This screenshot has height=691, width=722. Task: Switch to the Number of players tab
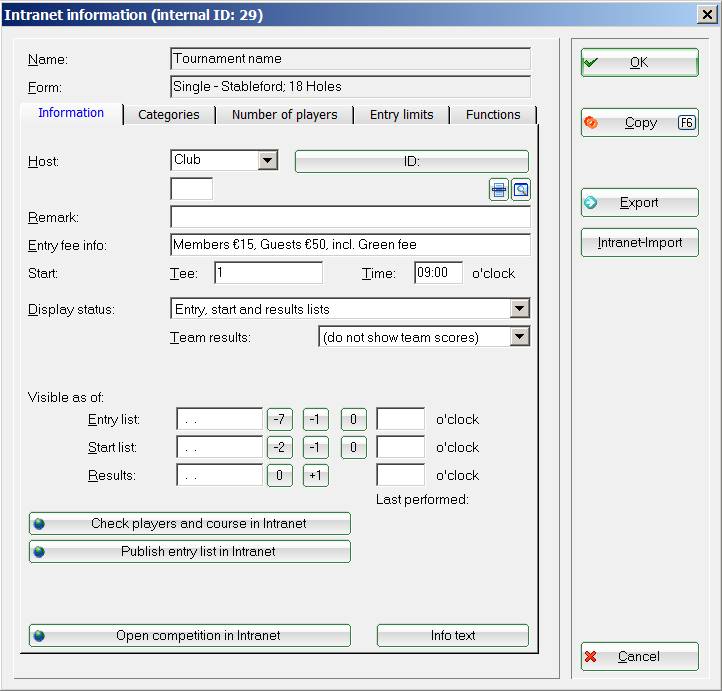[284, 115]
